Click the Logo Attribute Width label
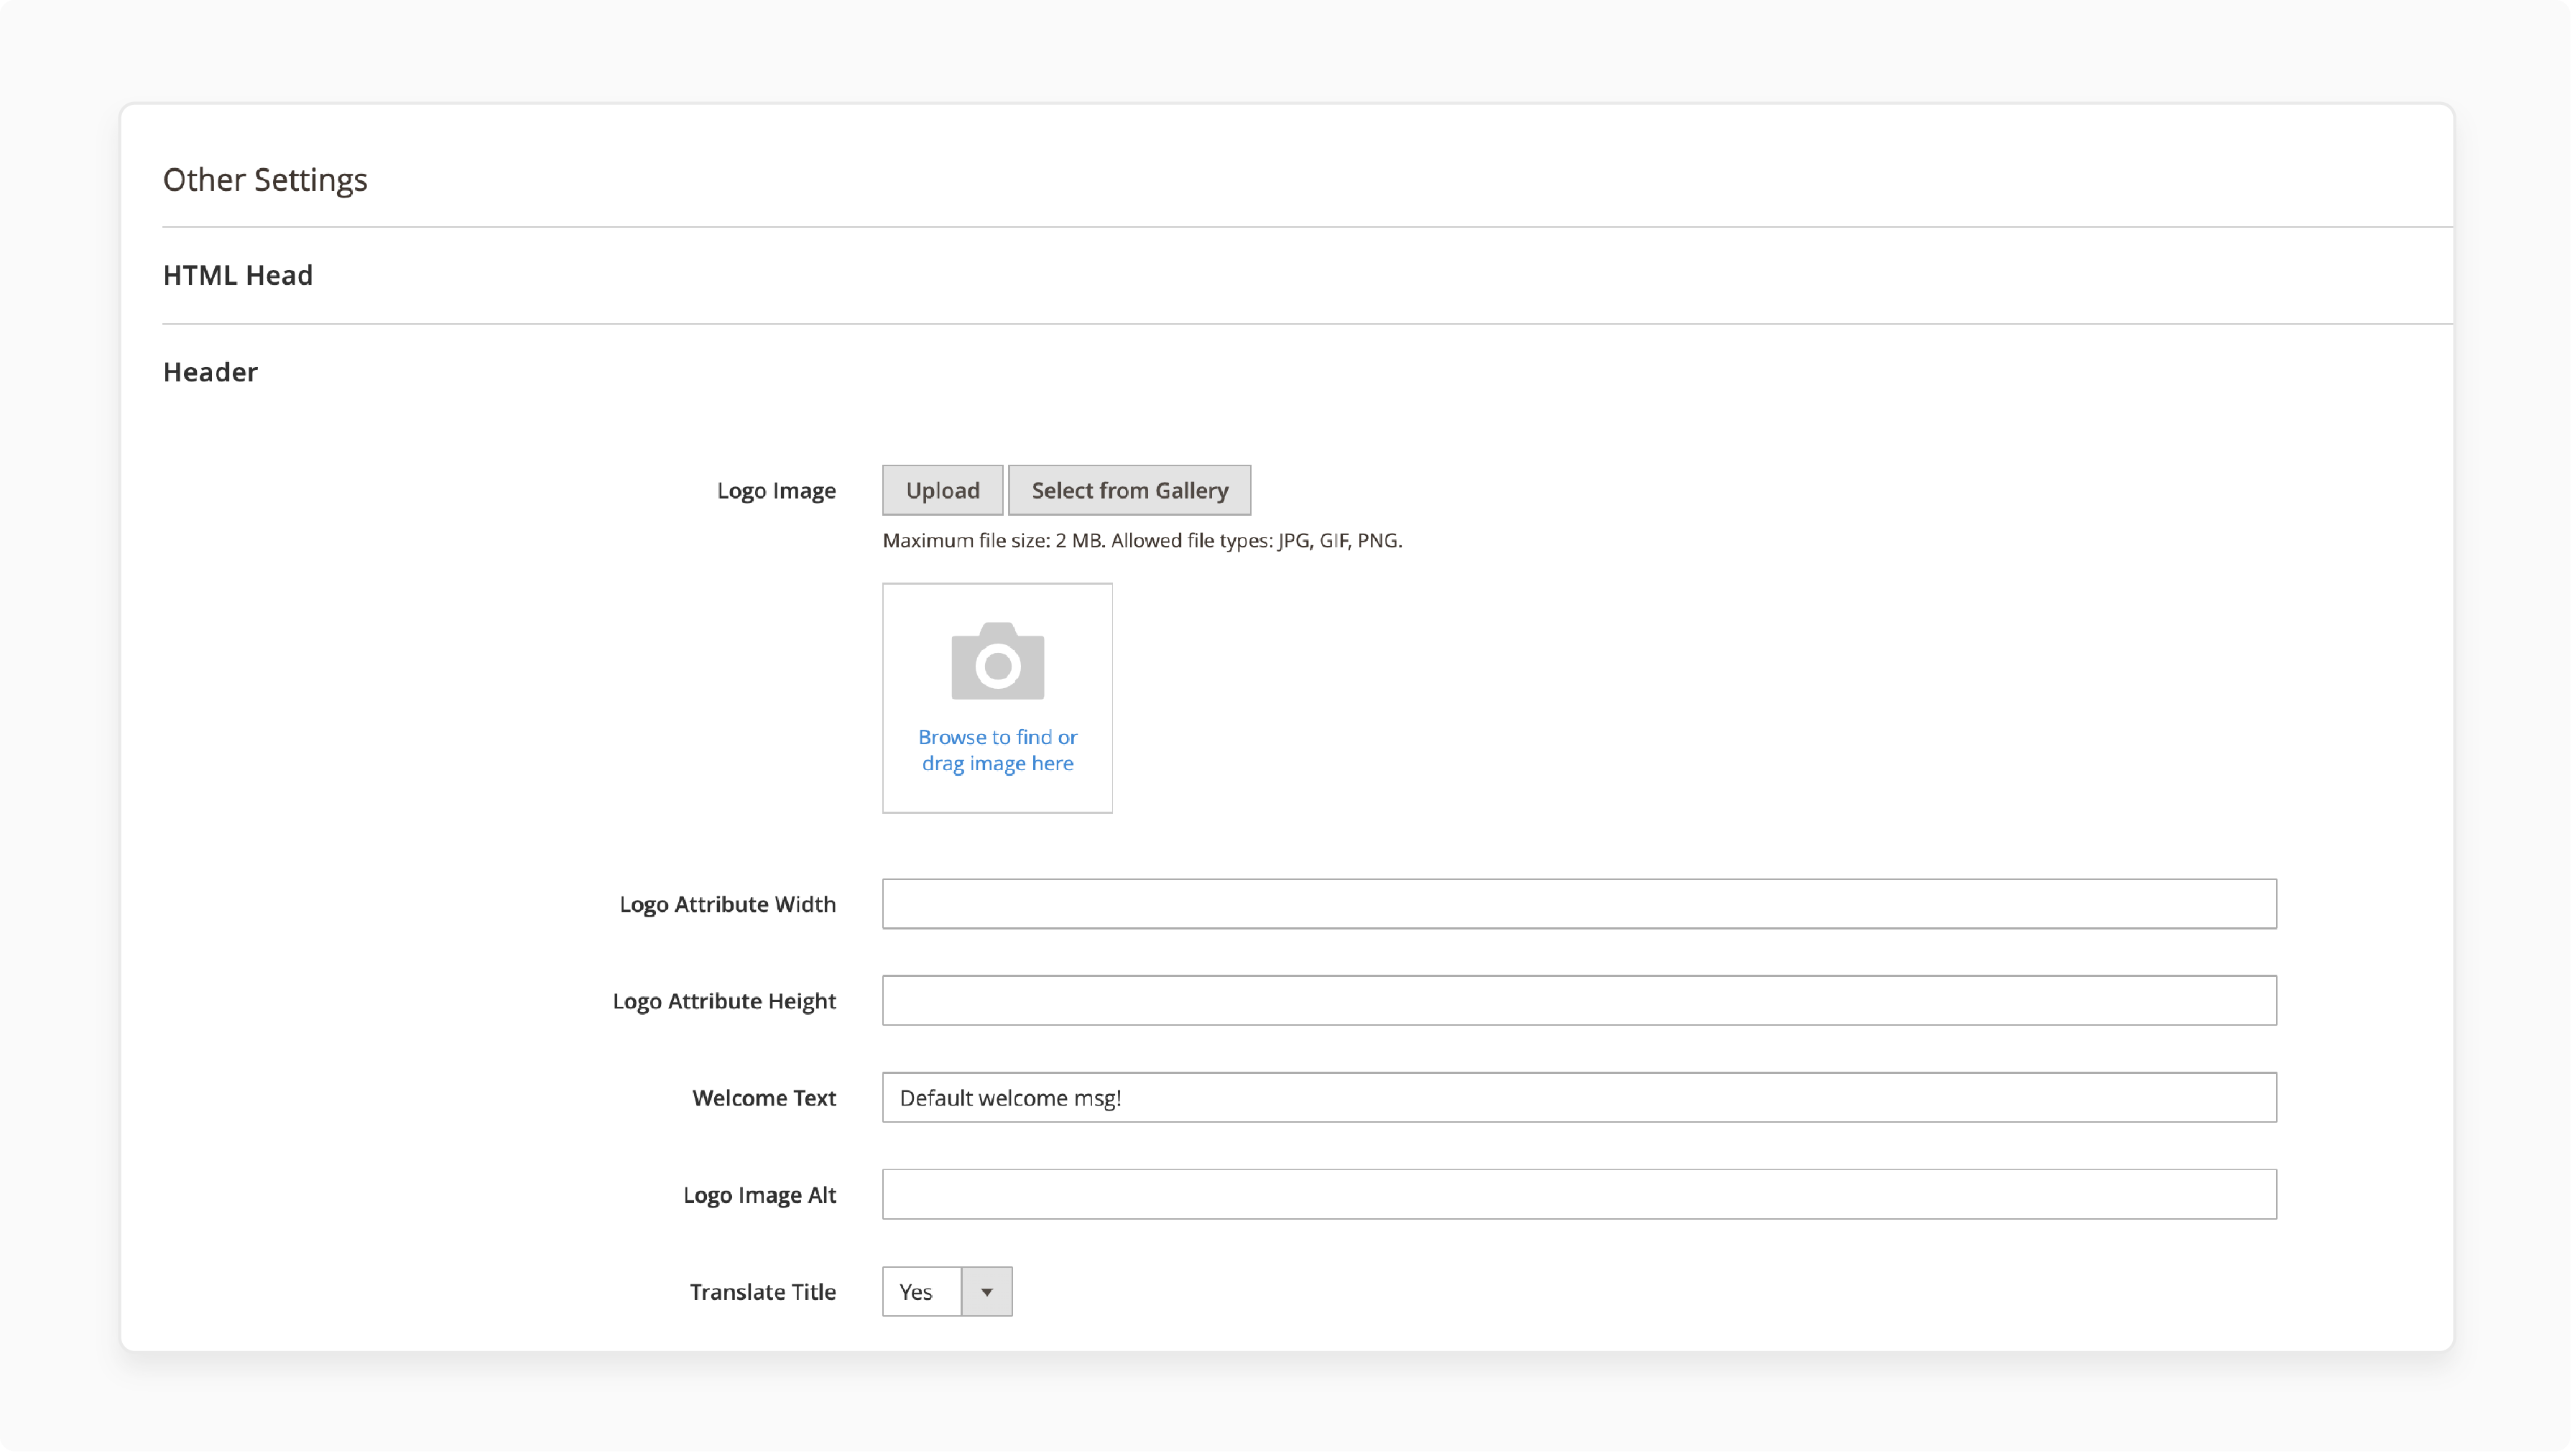The height and width of the screenshot is (1456, 2575). click(x=728, y=905)
